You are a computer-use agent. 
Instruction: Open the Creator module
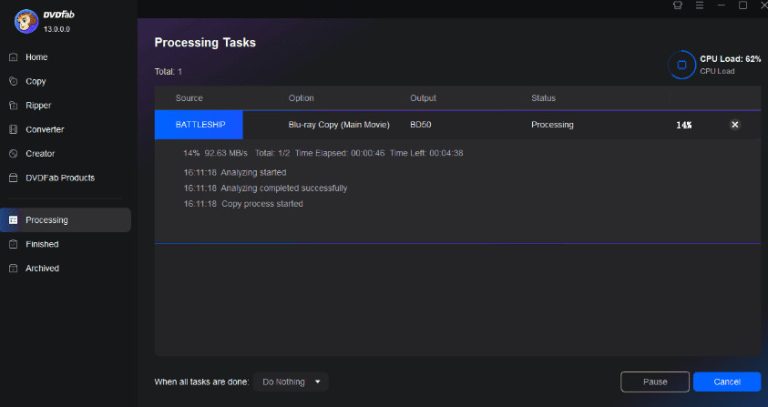[x=40, y=153]
